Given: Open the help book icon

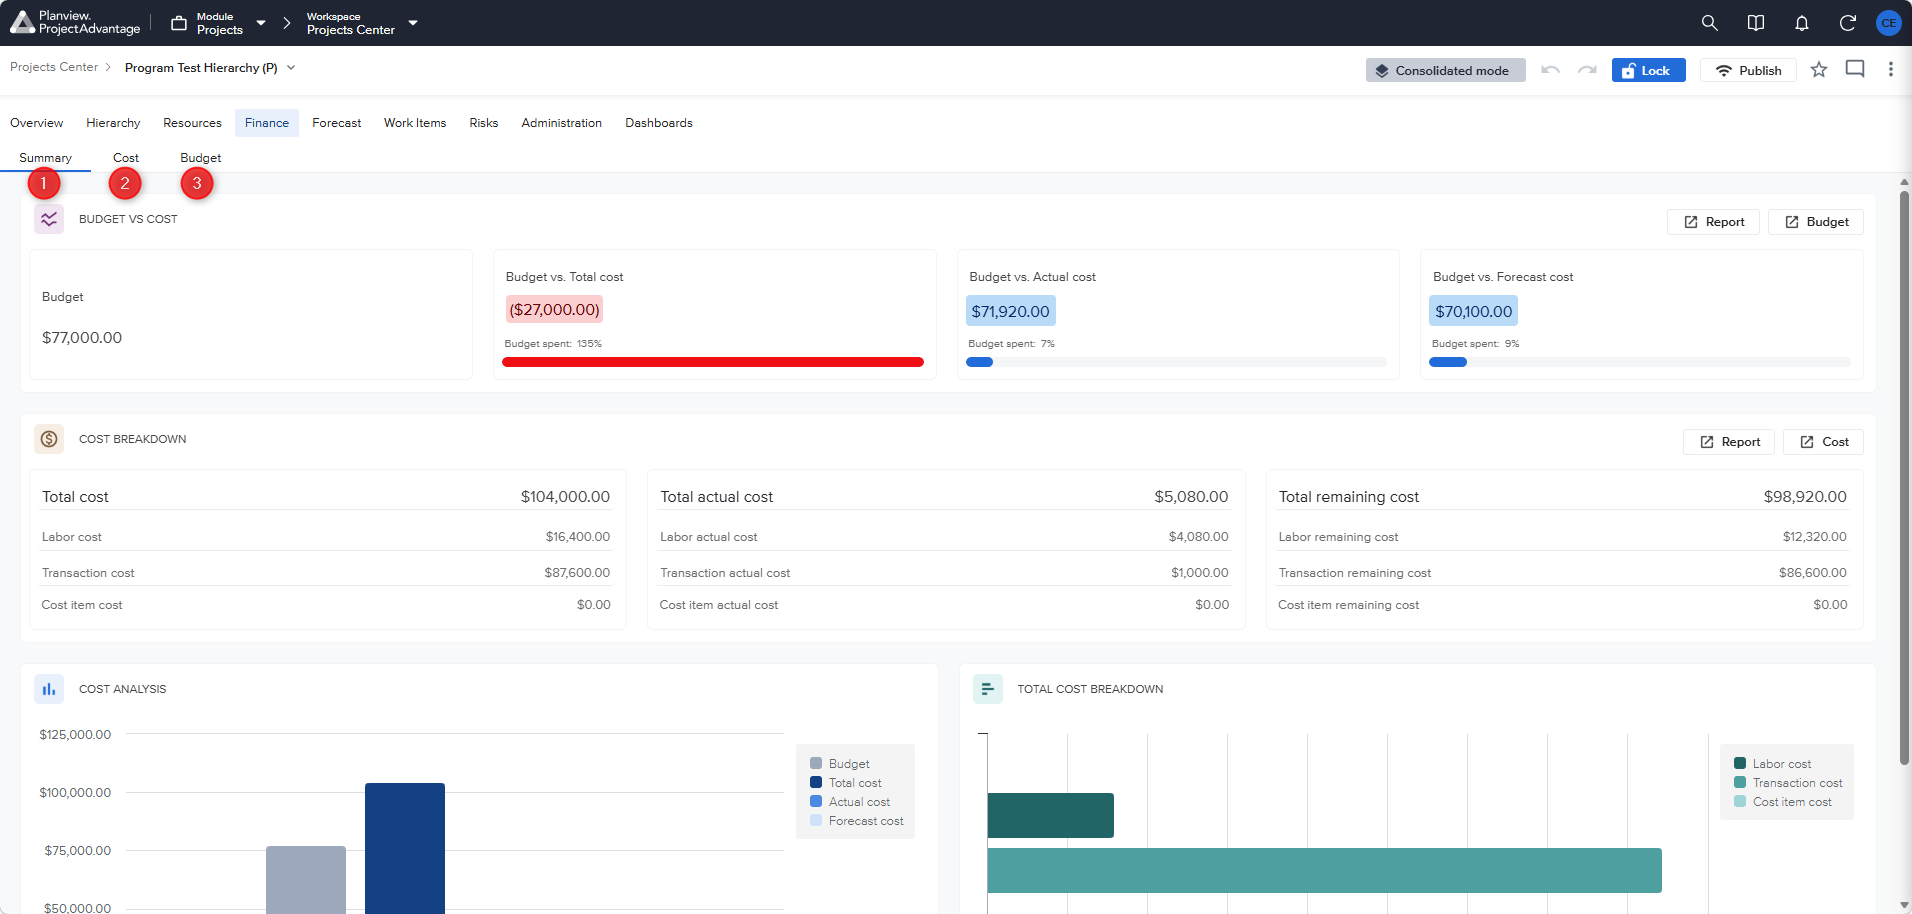Looking at the screenshot, I should [x=1755, y=23].
